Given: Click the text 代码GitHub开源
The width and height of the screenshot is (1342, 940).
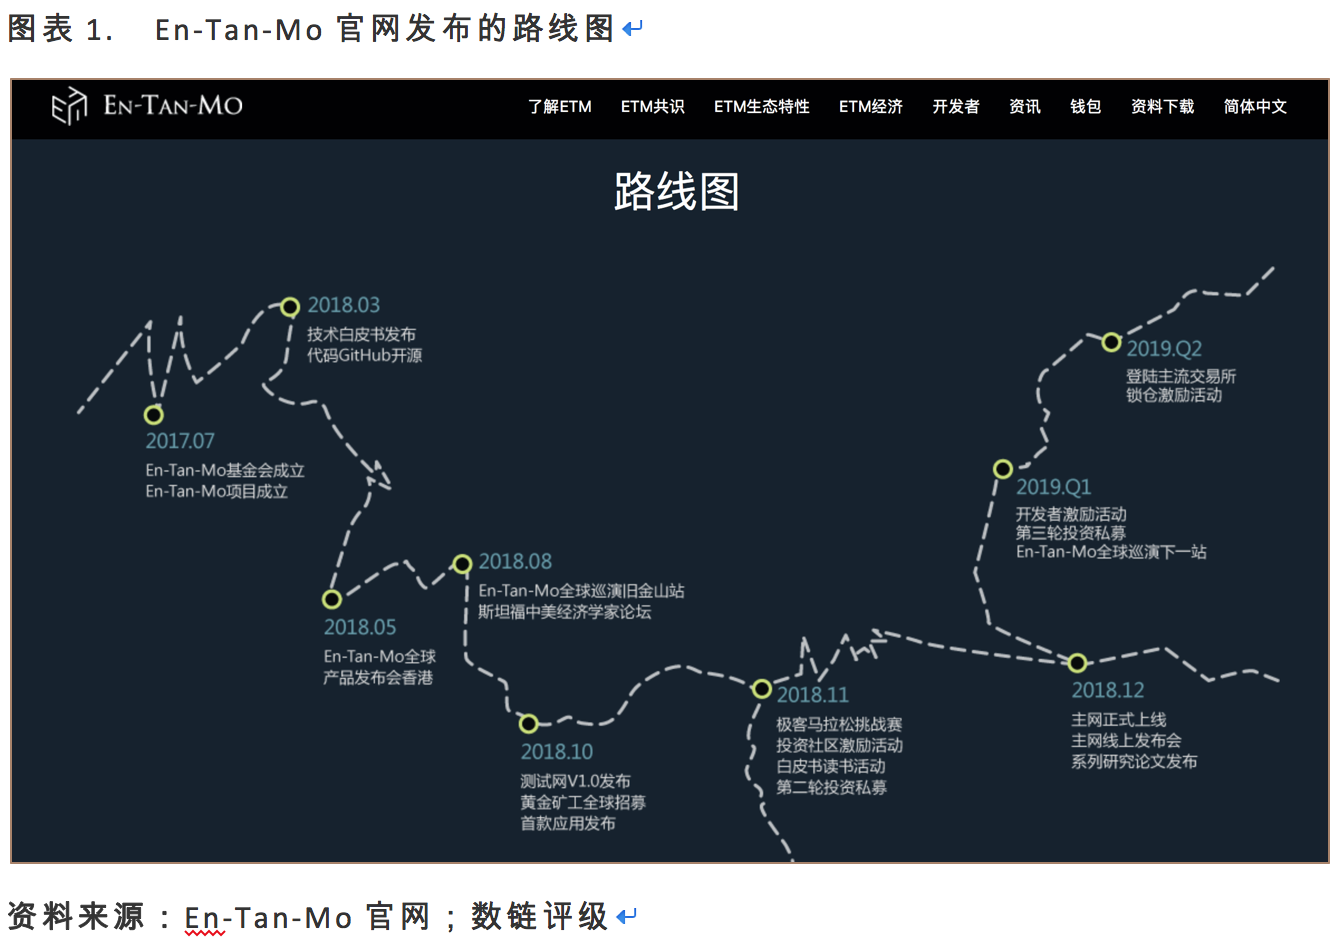Looking at the screenshot, I should pos(364,355).
